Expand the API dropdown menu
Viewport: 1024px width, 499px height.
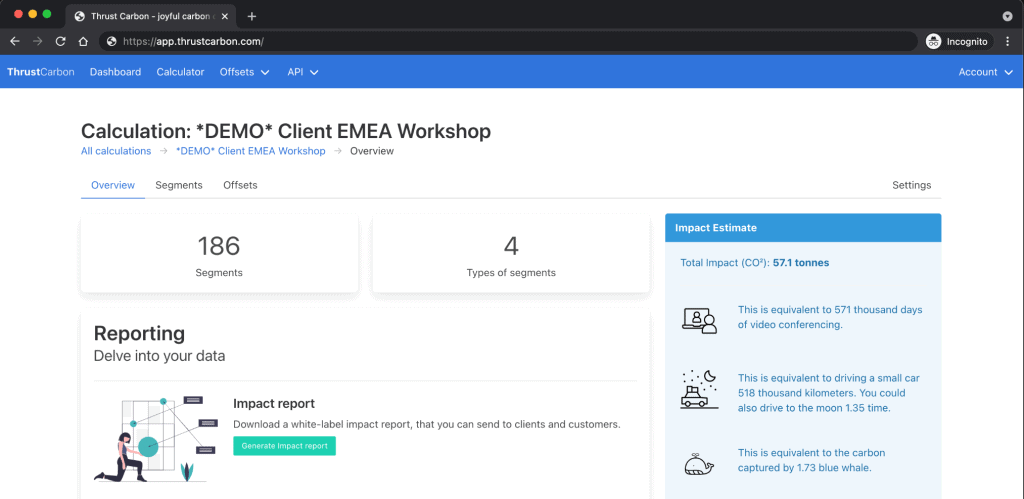click(x=303, y=72)
